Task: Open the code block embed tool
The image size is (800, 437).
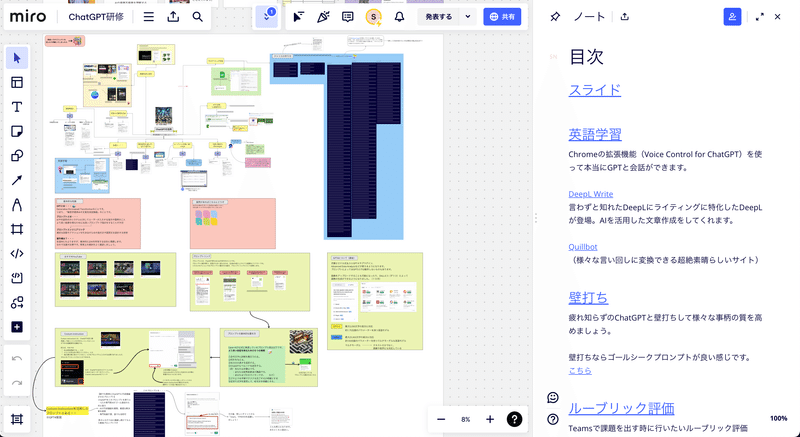Action: point(17,253)
